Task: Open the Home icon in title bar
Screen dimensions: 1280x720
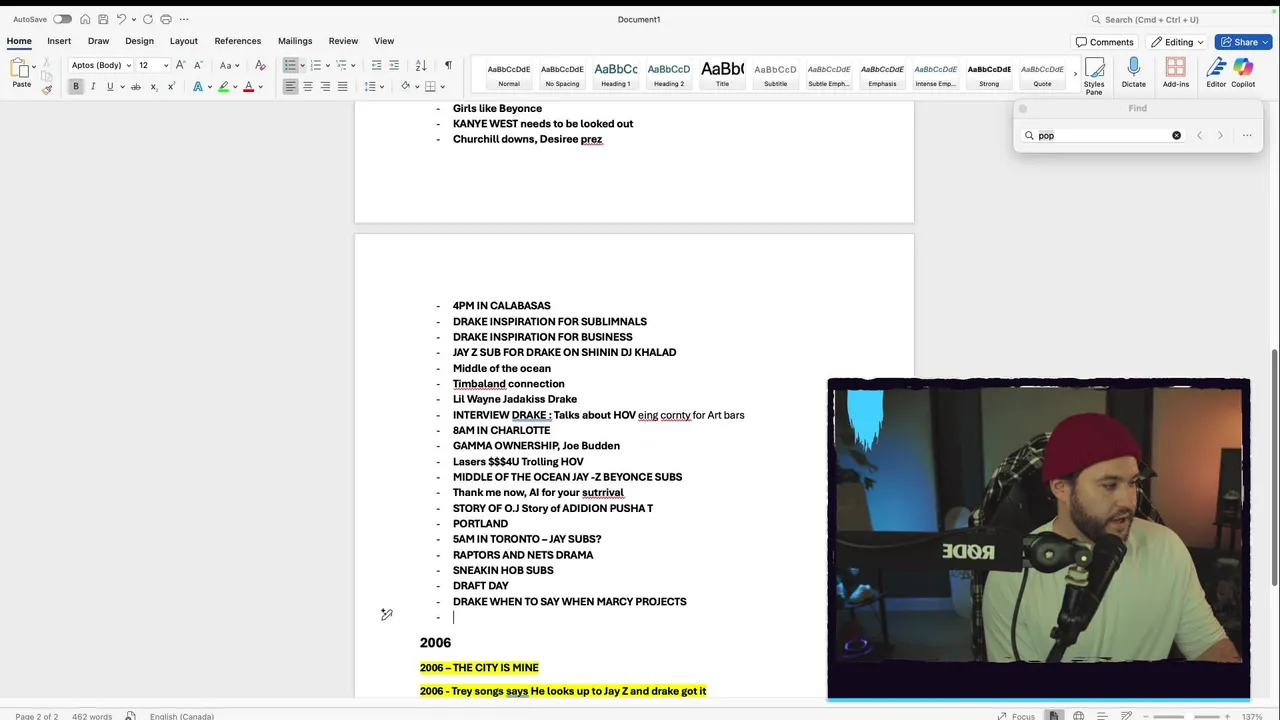Action: (85, 19)
